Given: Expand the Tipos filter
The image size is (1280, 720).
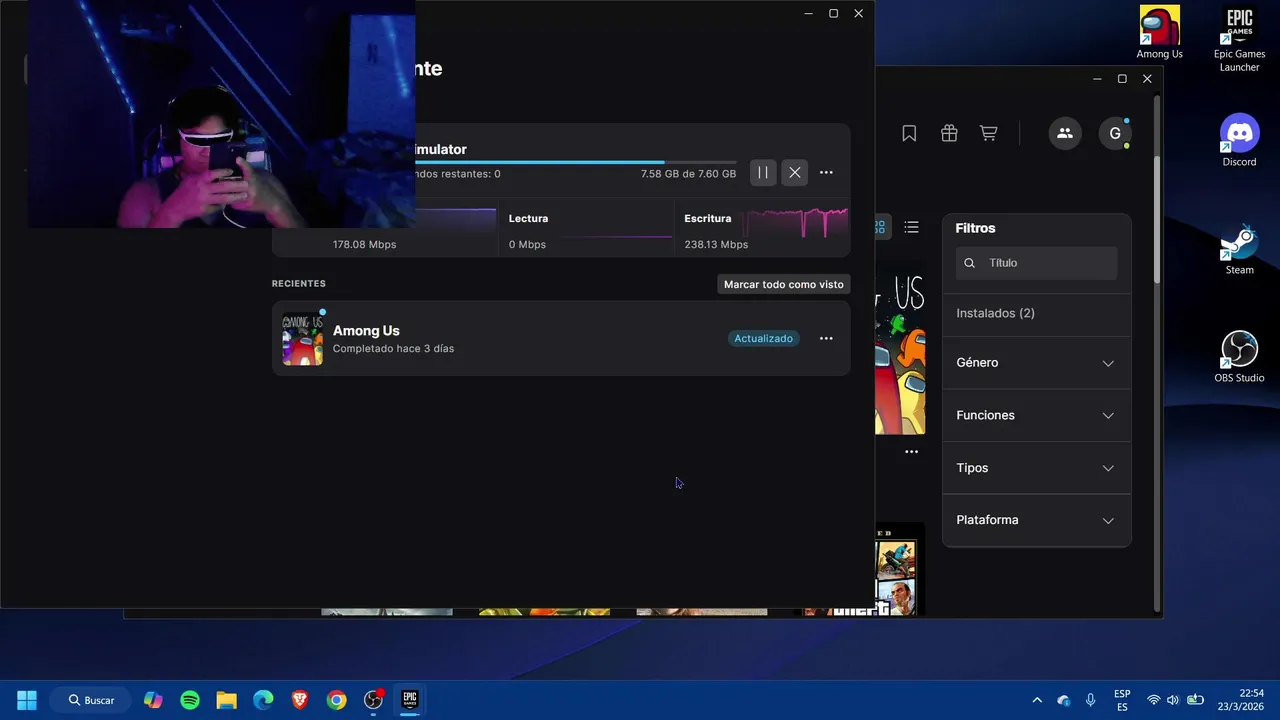Looking at the screenshot, I should (1036, 468).
